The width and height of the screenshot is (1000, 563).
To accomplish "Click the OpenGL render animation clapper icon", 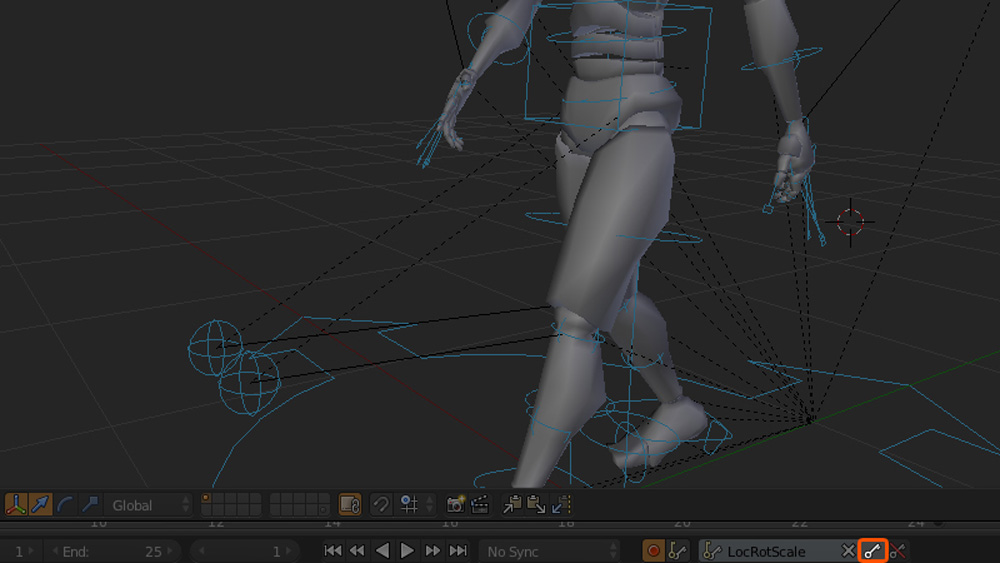I will (x=480, y=505).
